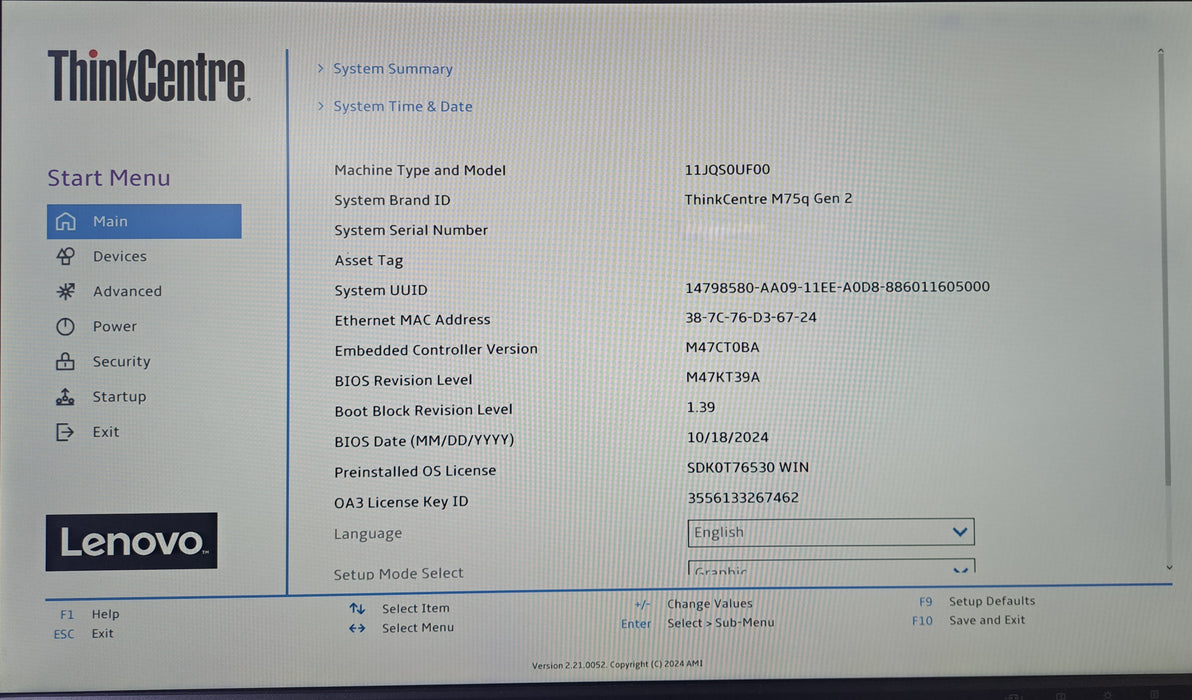
Task: Click the BIOS Revision Level label
Action: [404, 380]
